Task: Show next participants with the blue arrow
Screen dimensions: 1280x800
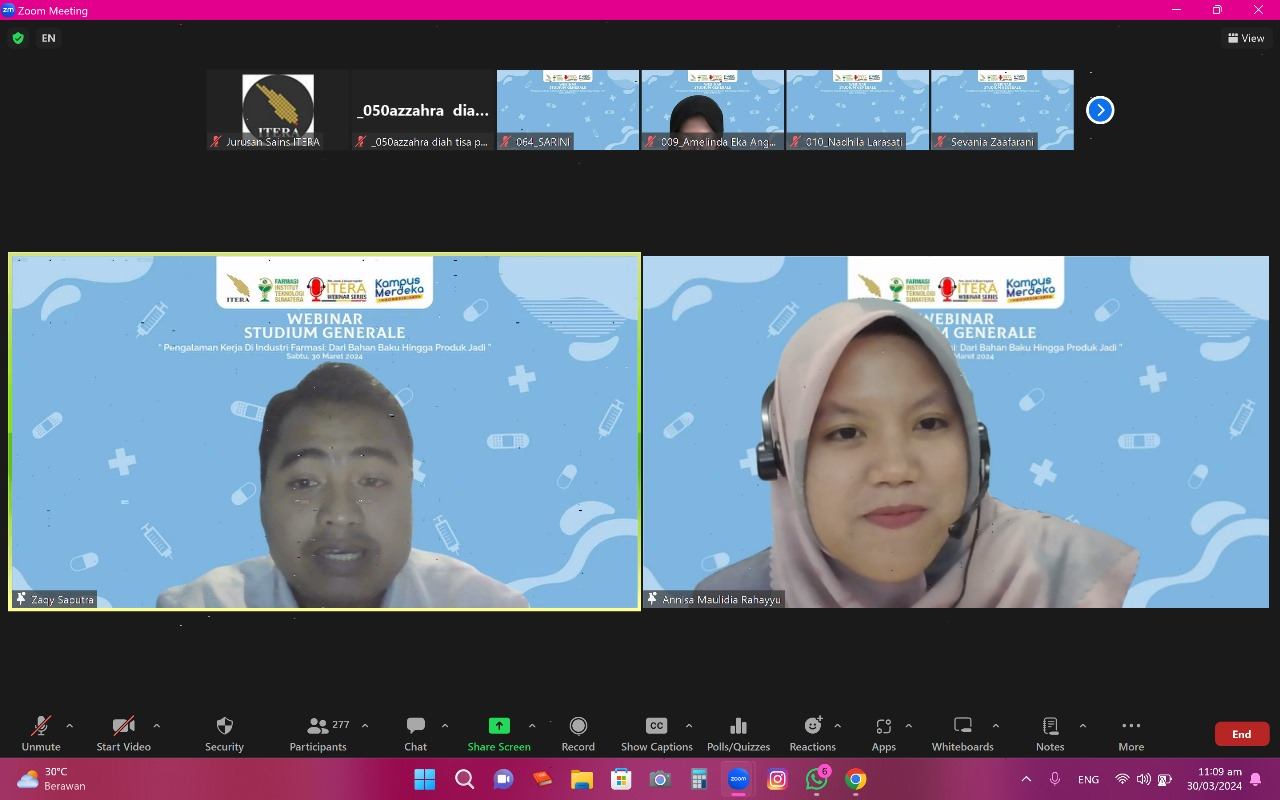Action: point(1100,110)
